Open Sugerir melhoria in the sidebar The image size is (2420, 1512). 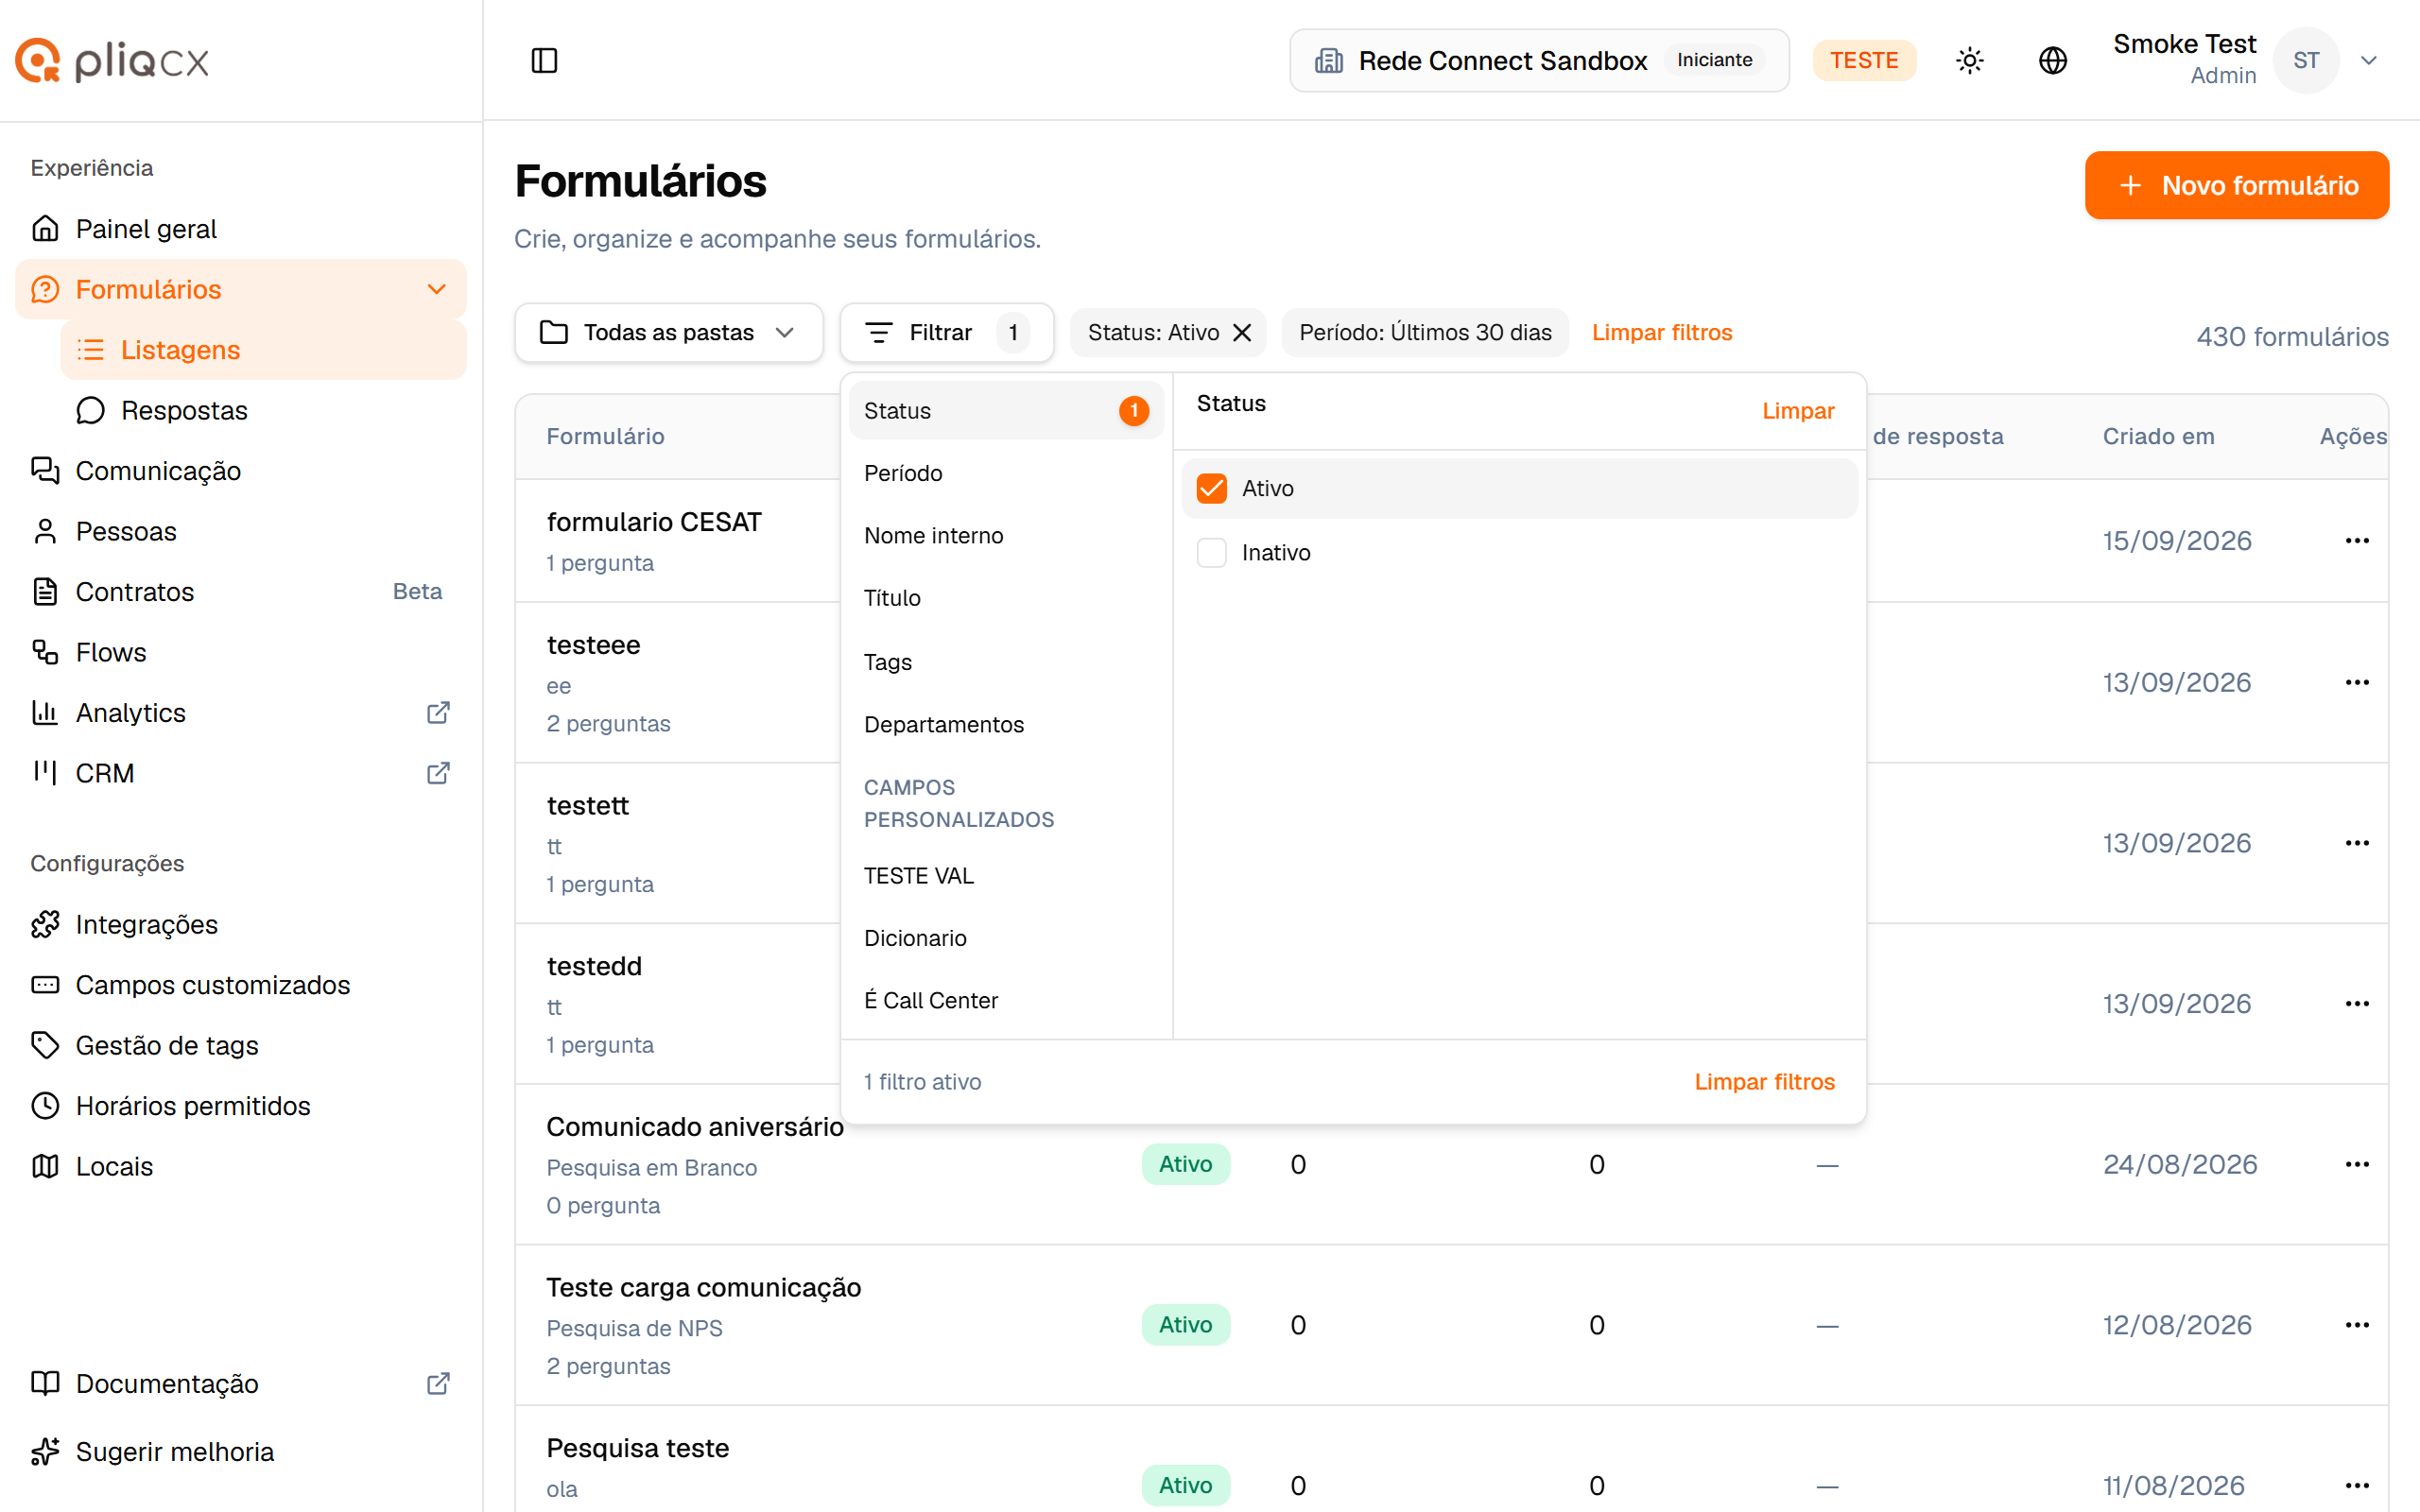241,1451
